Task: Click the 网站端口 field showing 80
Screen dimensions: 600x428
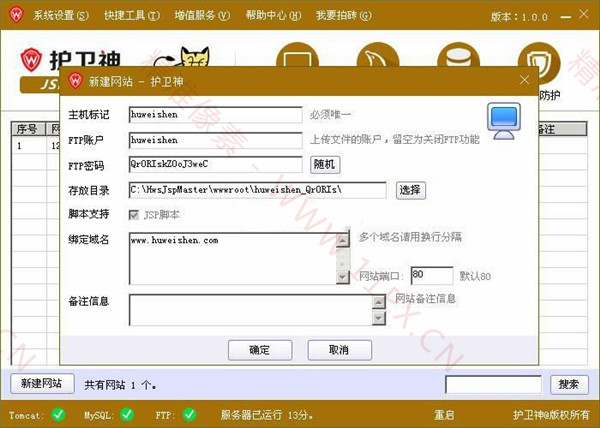Action: click(x=432, y=275)
